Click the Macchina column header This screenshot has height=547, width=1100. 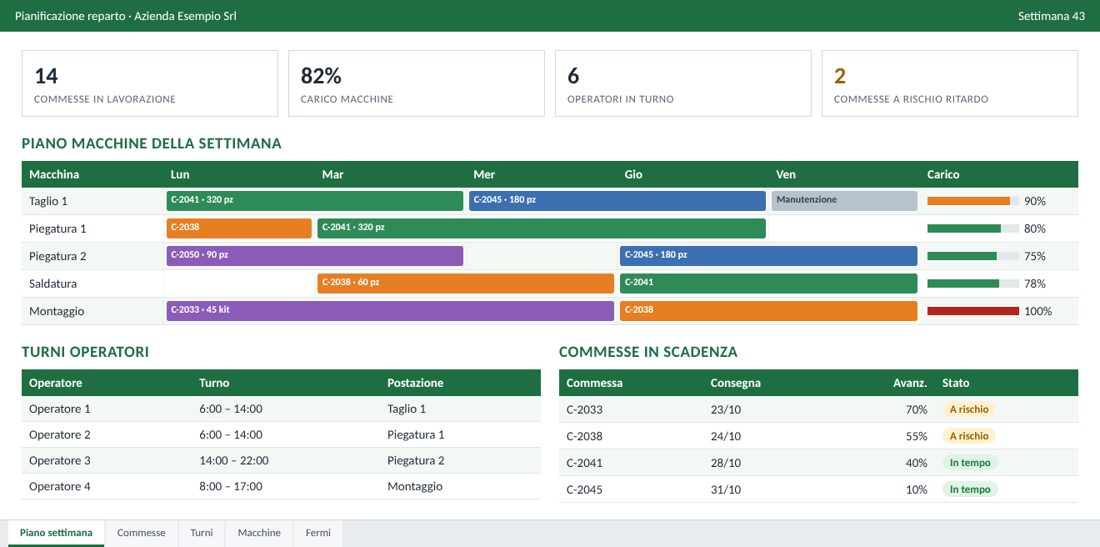(x=54, y=175)
